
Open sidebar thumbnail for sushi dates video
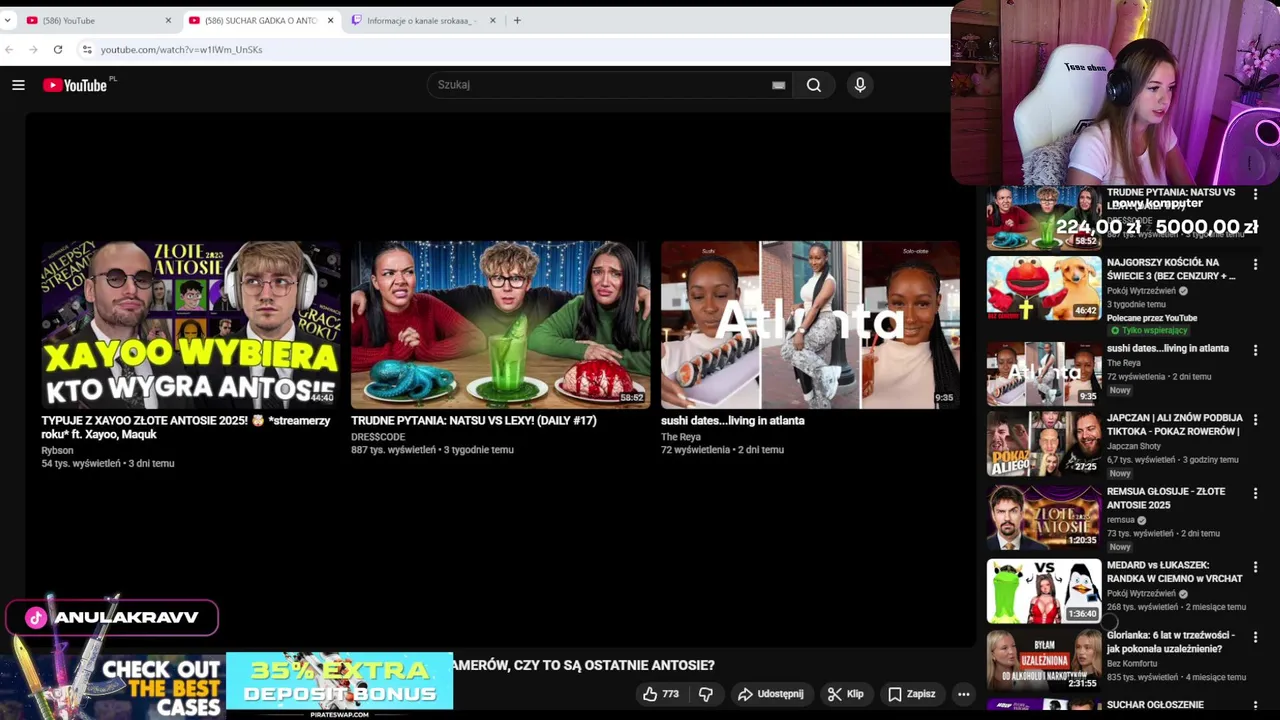point(1044,374)
